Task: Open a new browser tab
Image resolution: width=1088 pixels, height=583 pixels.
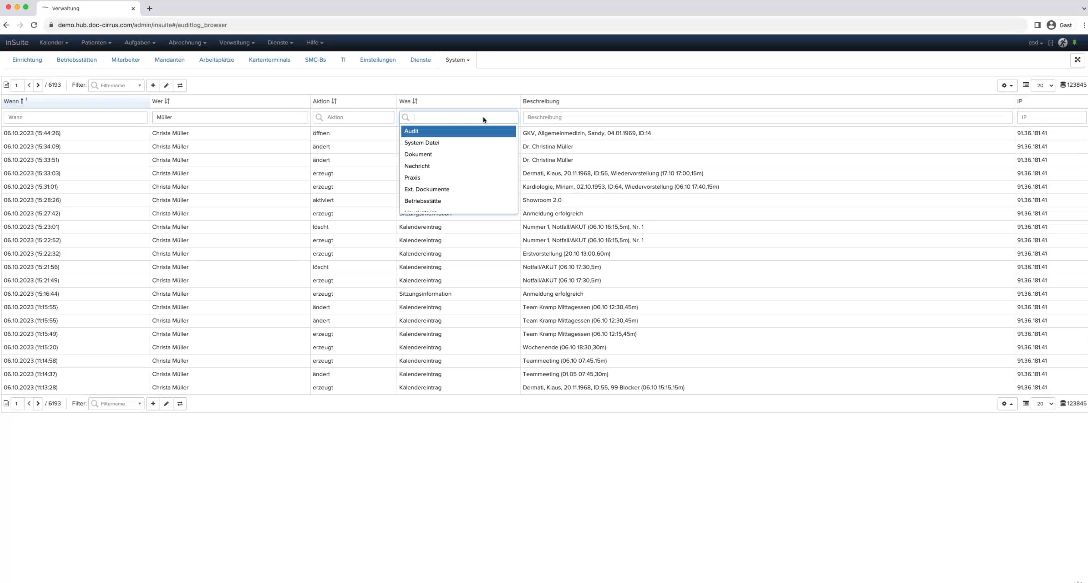Action: 149,8
